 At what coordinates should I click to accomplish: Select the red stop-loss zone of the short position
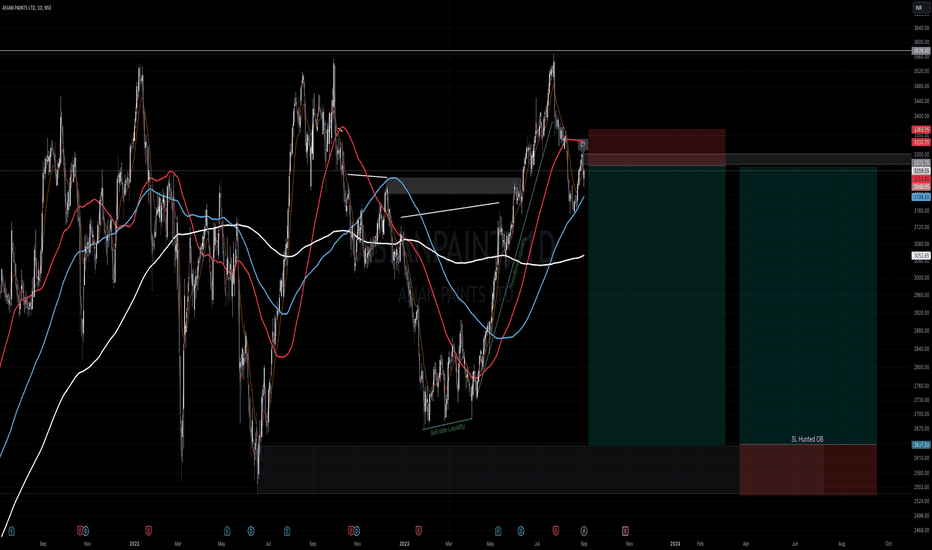tap(657, 147)
